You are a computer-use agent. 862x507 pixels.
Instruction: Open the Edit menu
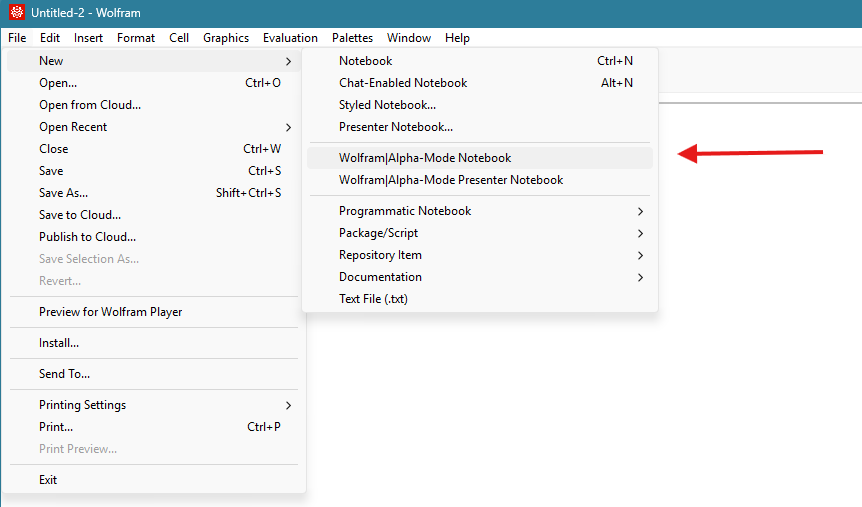point(49,38)
